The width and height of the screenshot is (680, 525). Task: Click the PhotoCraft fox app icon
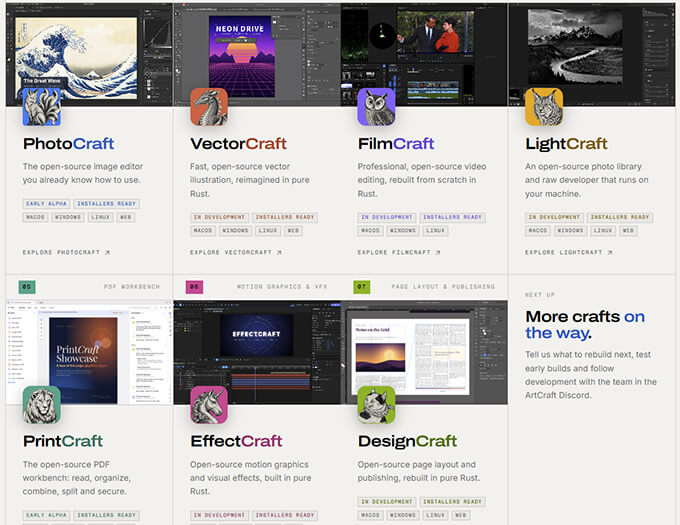(42, 107)
